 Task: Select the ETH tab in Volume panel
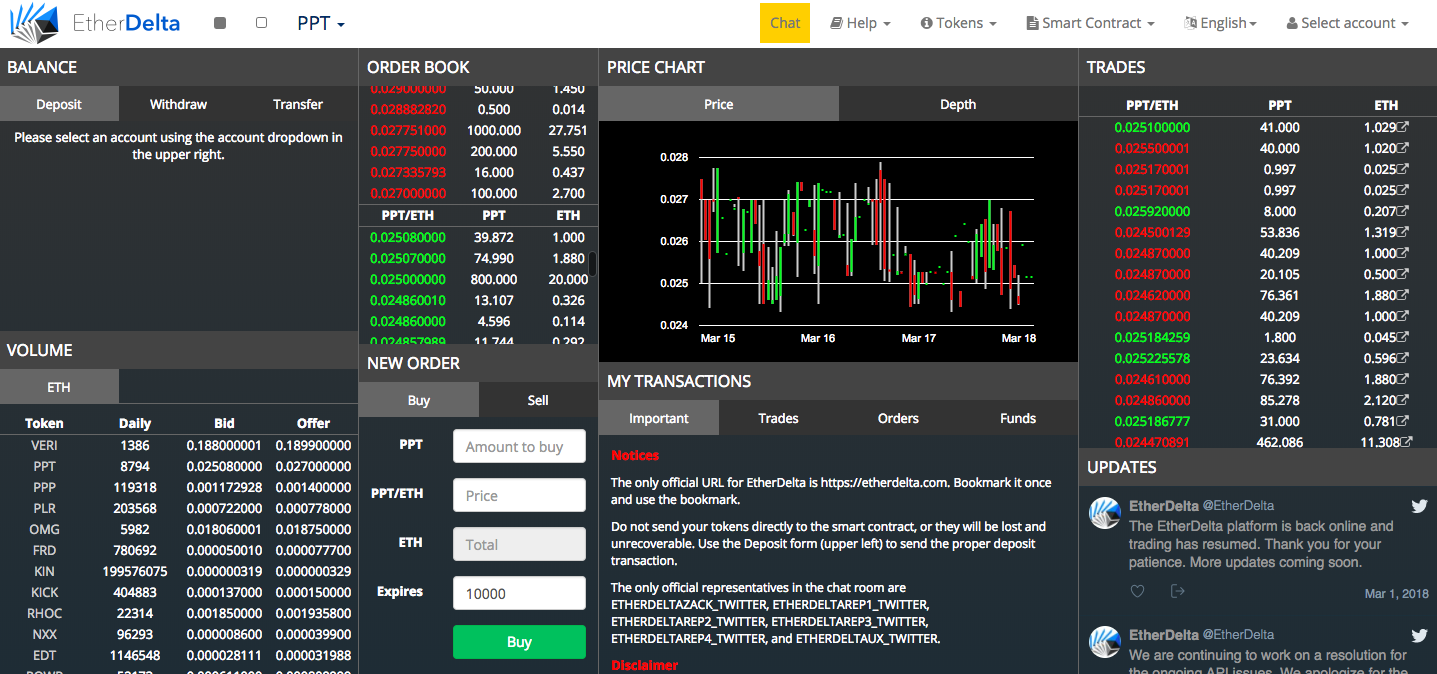(59, 387)
